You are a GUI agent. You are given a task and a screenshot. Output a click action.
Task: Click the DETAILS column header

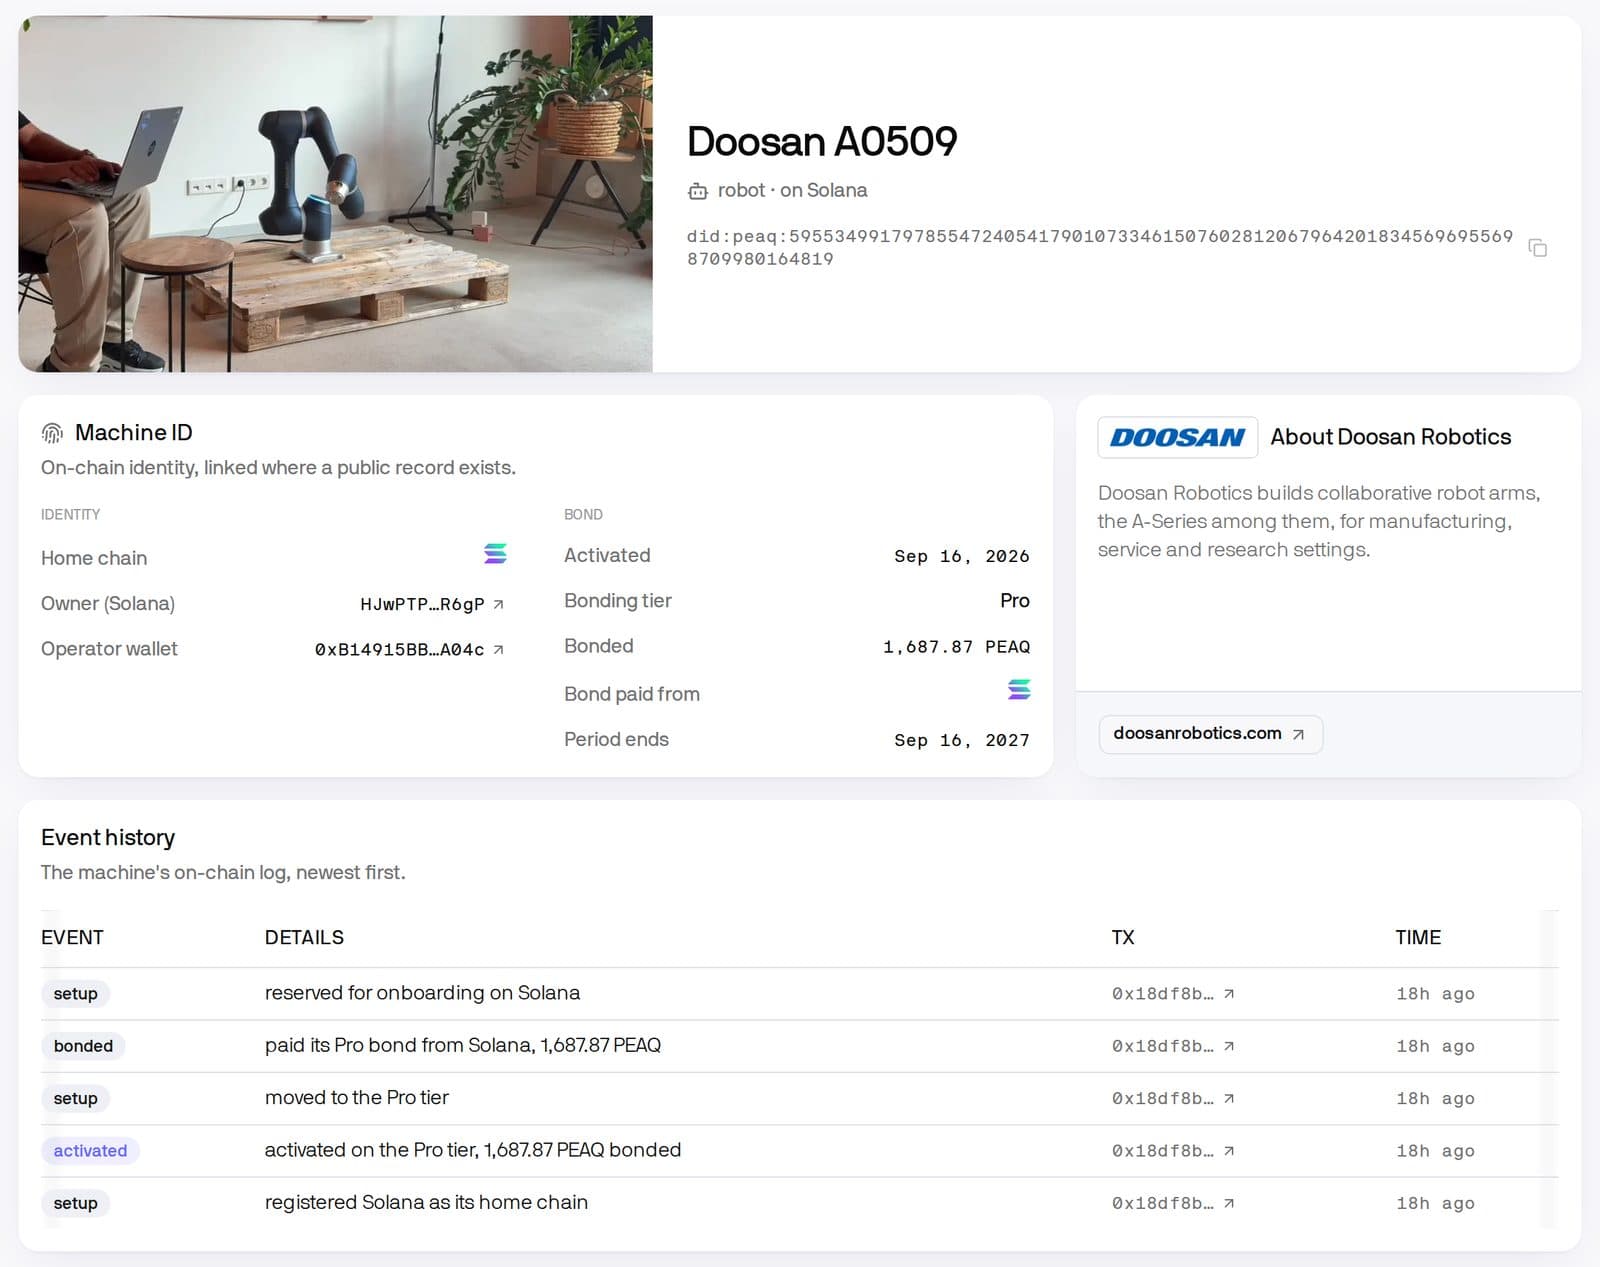[x=304, y=938]
